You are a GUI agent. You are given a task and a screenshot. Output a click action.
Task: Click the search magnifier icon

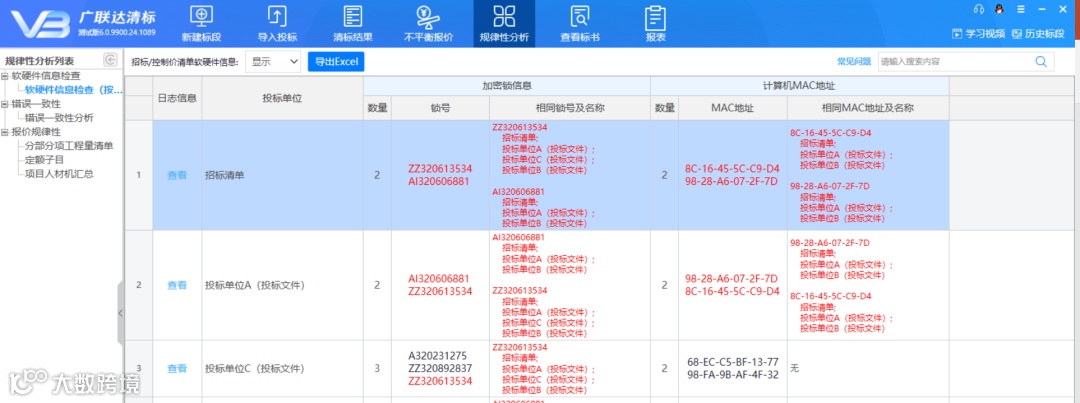click(x=1040, y=61)
